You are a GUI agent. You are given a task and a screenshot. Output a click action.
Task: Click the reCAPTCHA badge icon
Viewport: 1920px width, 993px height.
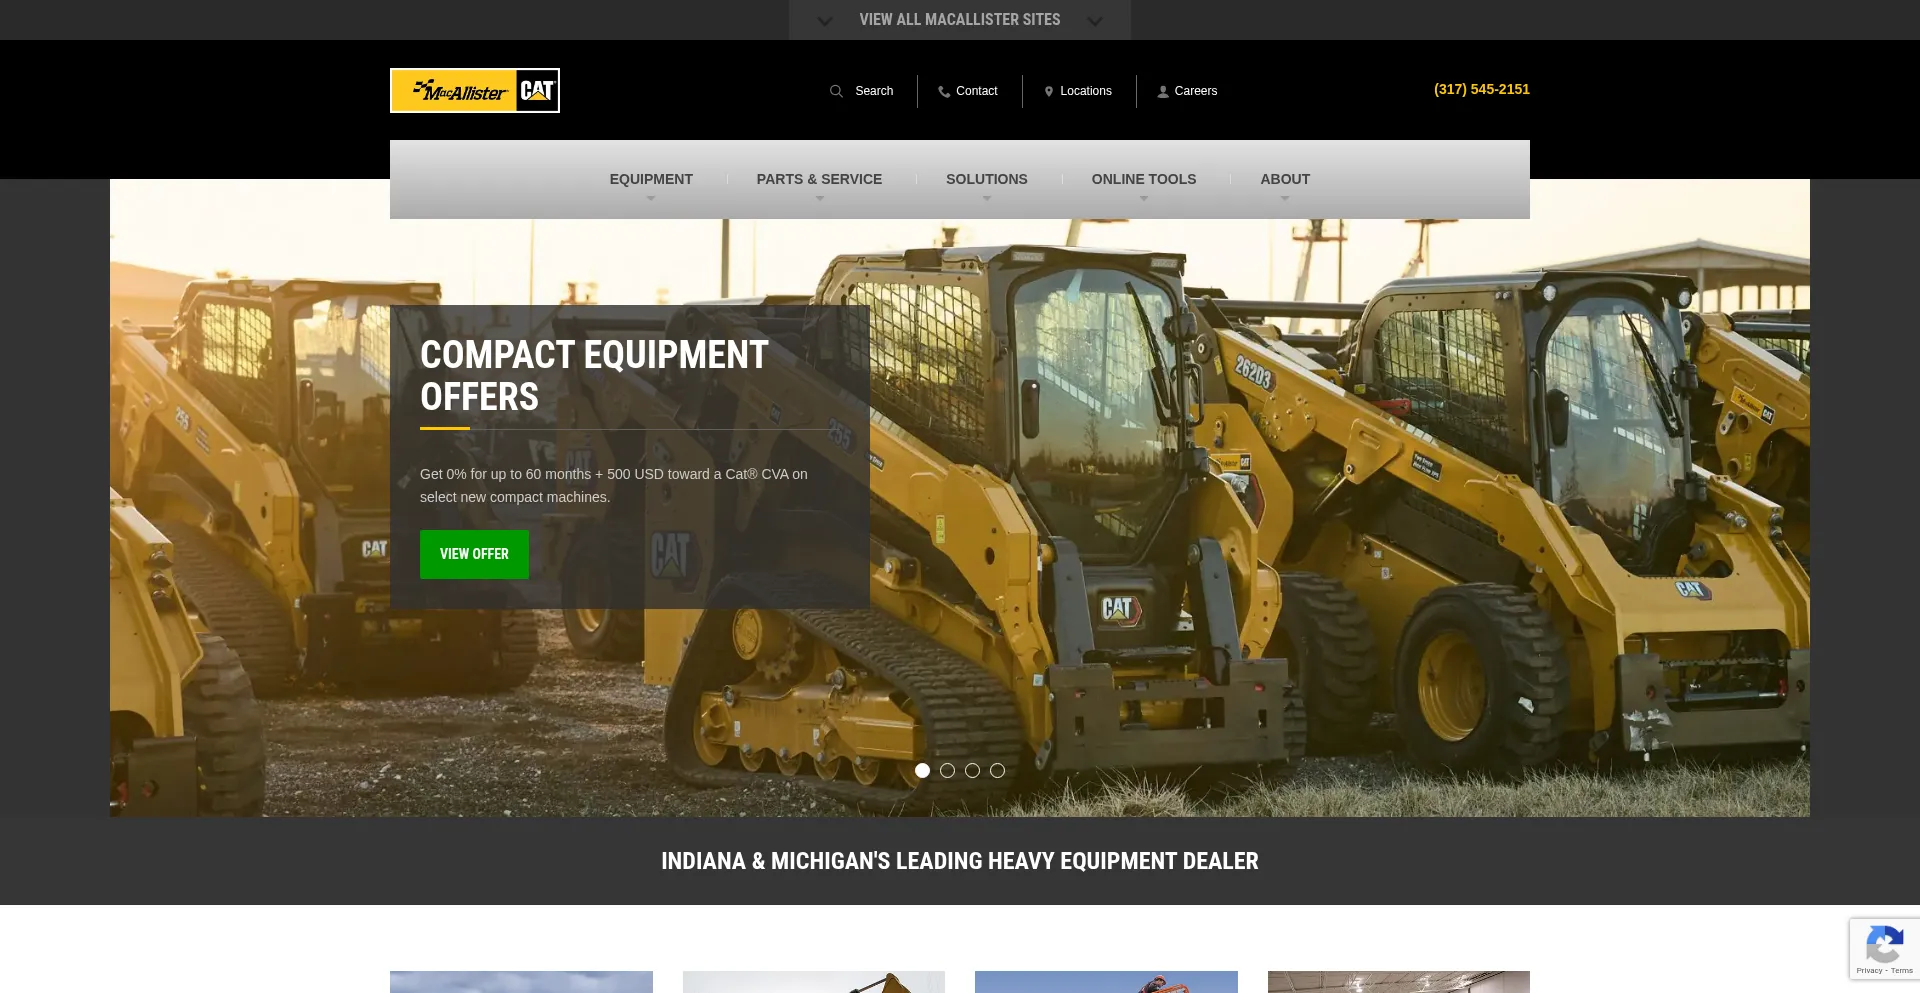[1884, 944]
